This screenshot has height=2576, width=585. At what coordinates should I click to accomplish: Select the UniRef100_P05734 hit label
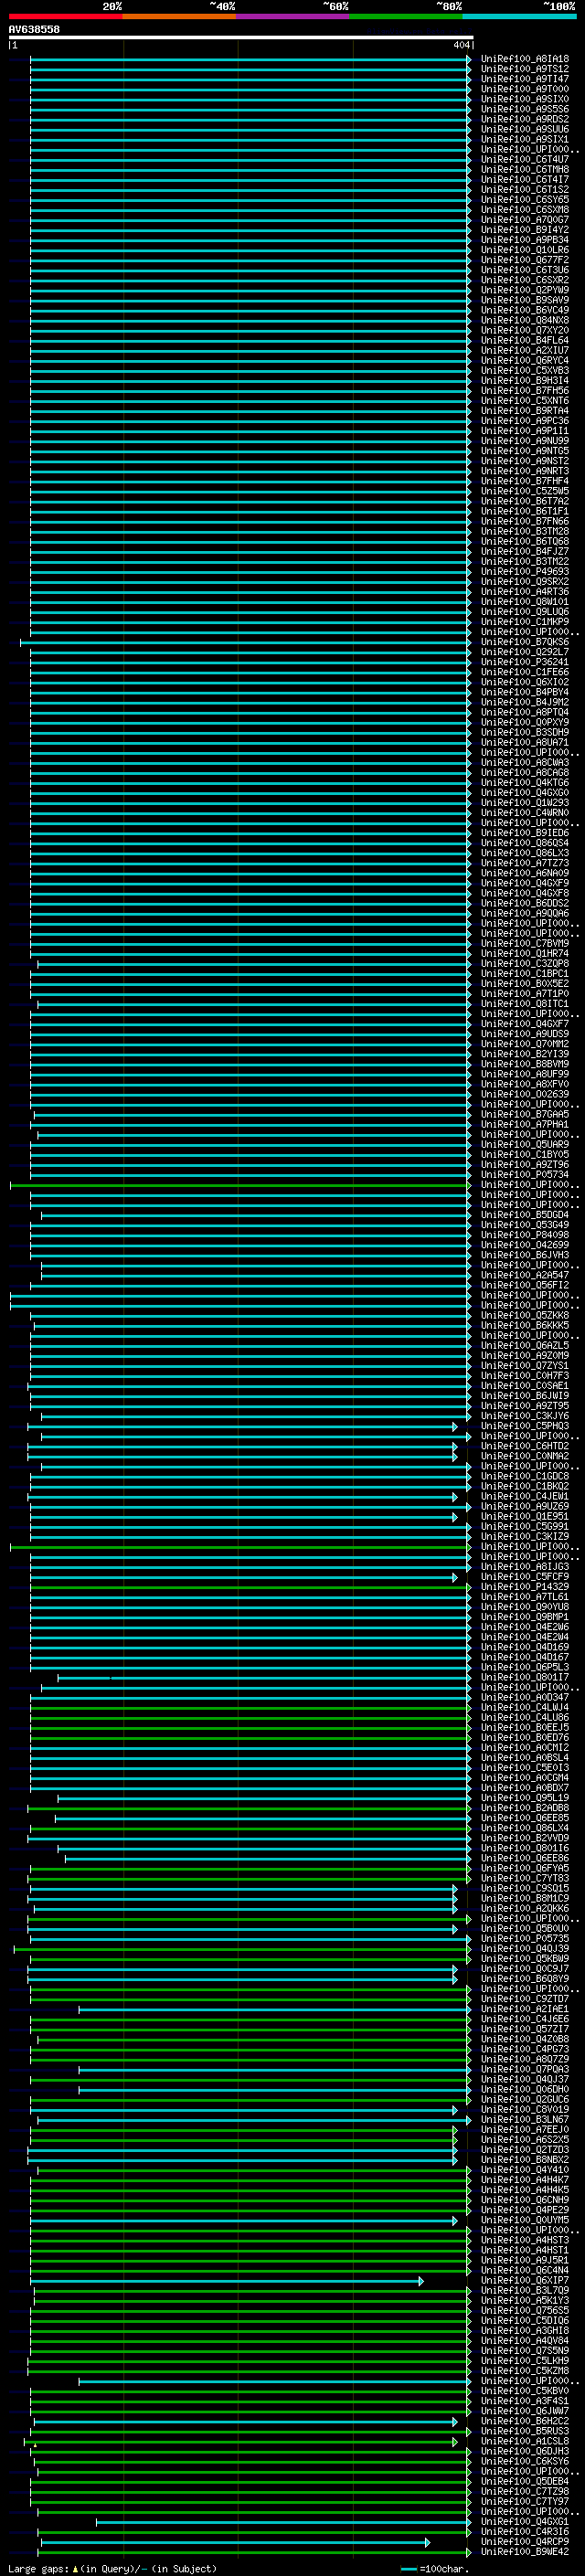524,1175
